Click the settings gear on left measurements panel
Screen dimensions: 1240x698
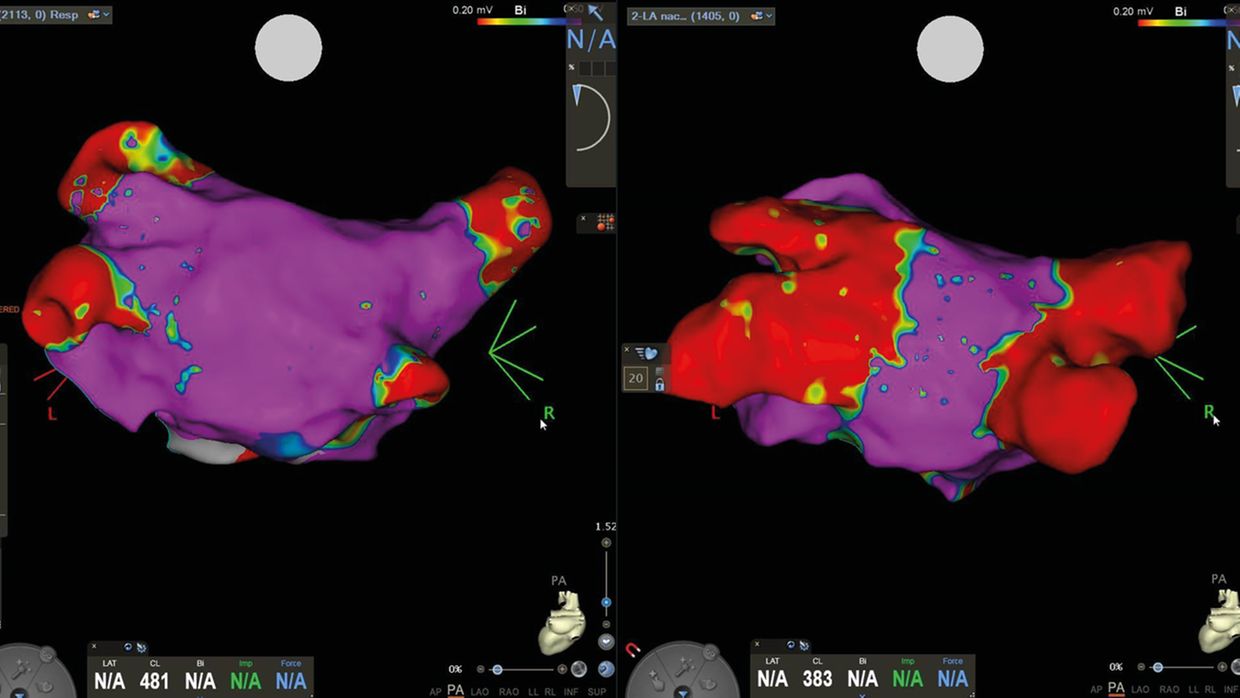[x=142, y=647]
